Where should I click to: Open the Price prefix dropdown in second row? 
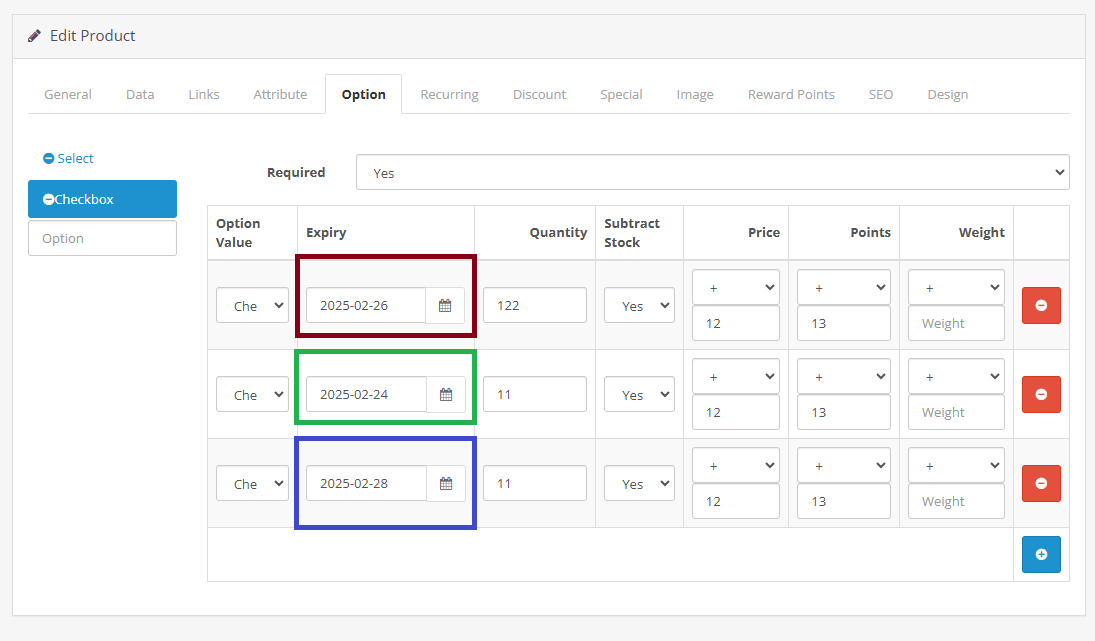(735, 377)
